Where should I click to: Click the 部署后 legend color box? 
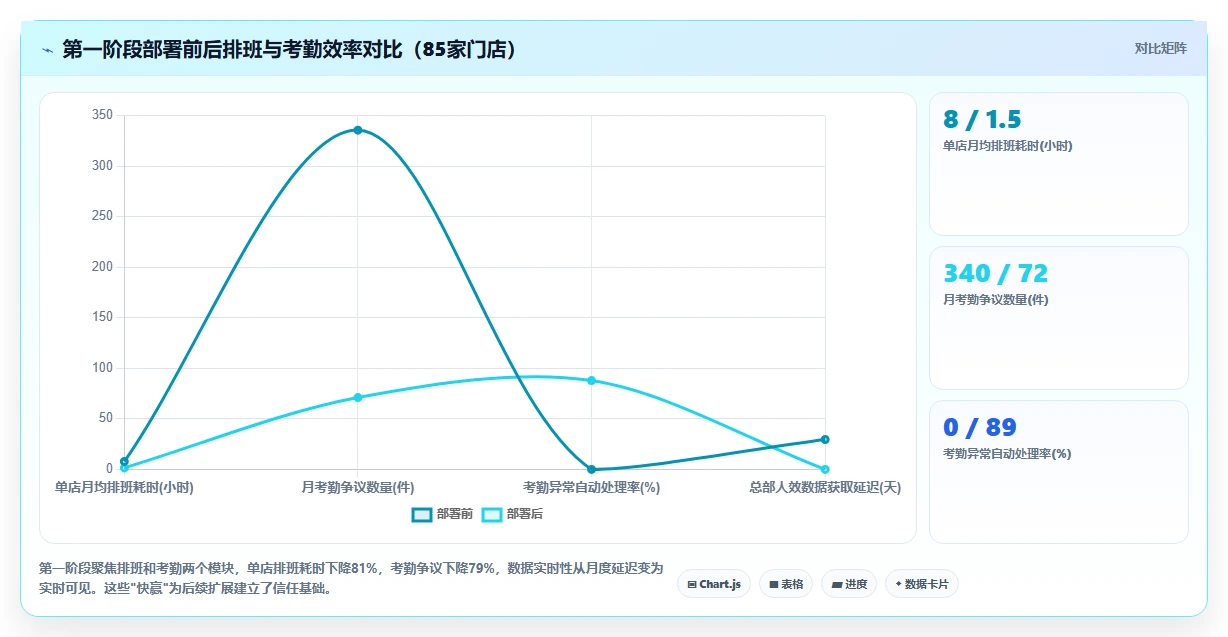[492, 514]
